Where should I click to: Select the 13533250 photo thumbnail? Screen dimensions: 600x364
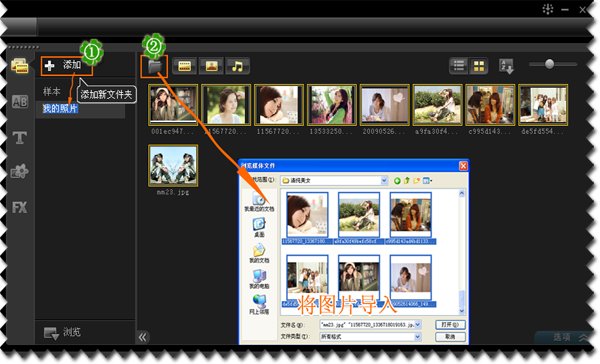(x=332, y=105)
